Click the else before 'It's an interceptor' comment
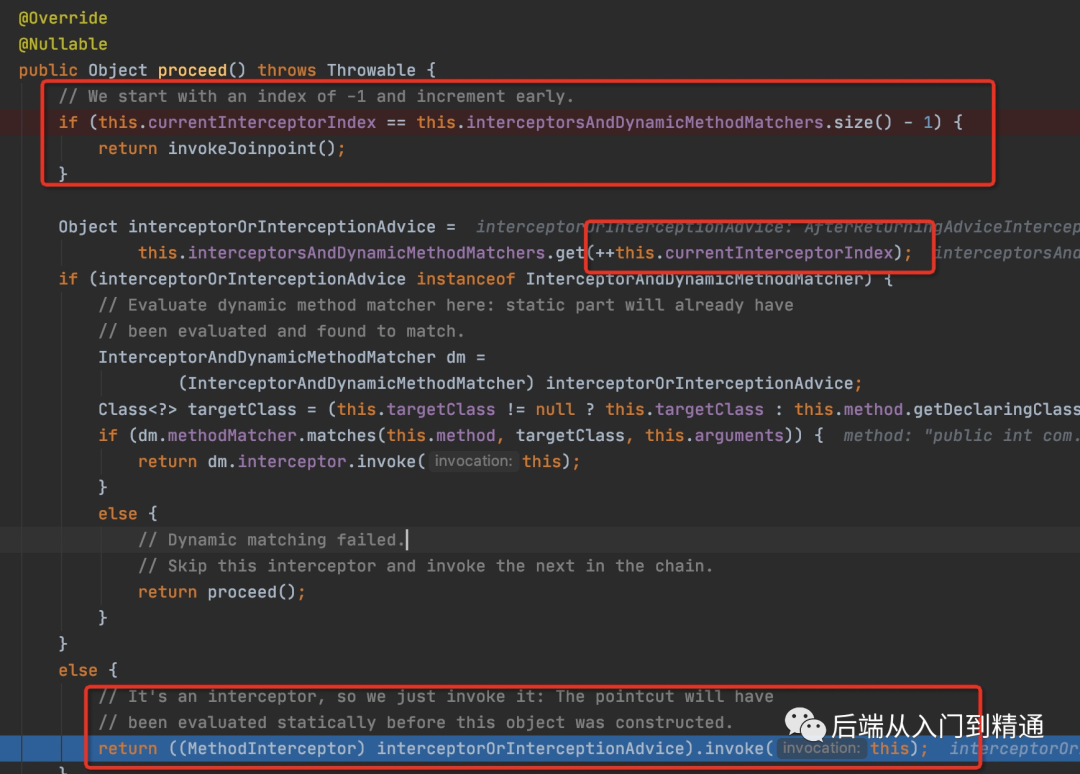 [78, 671]
